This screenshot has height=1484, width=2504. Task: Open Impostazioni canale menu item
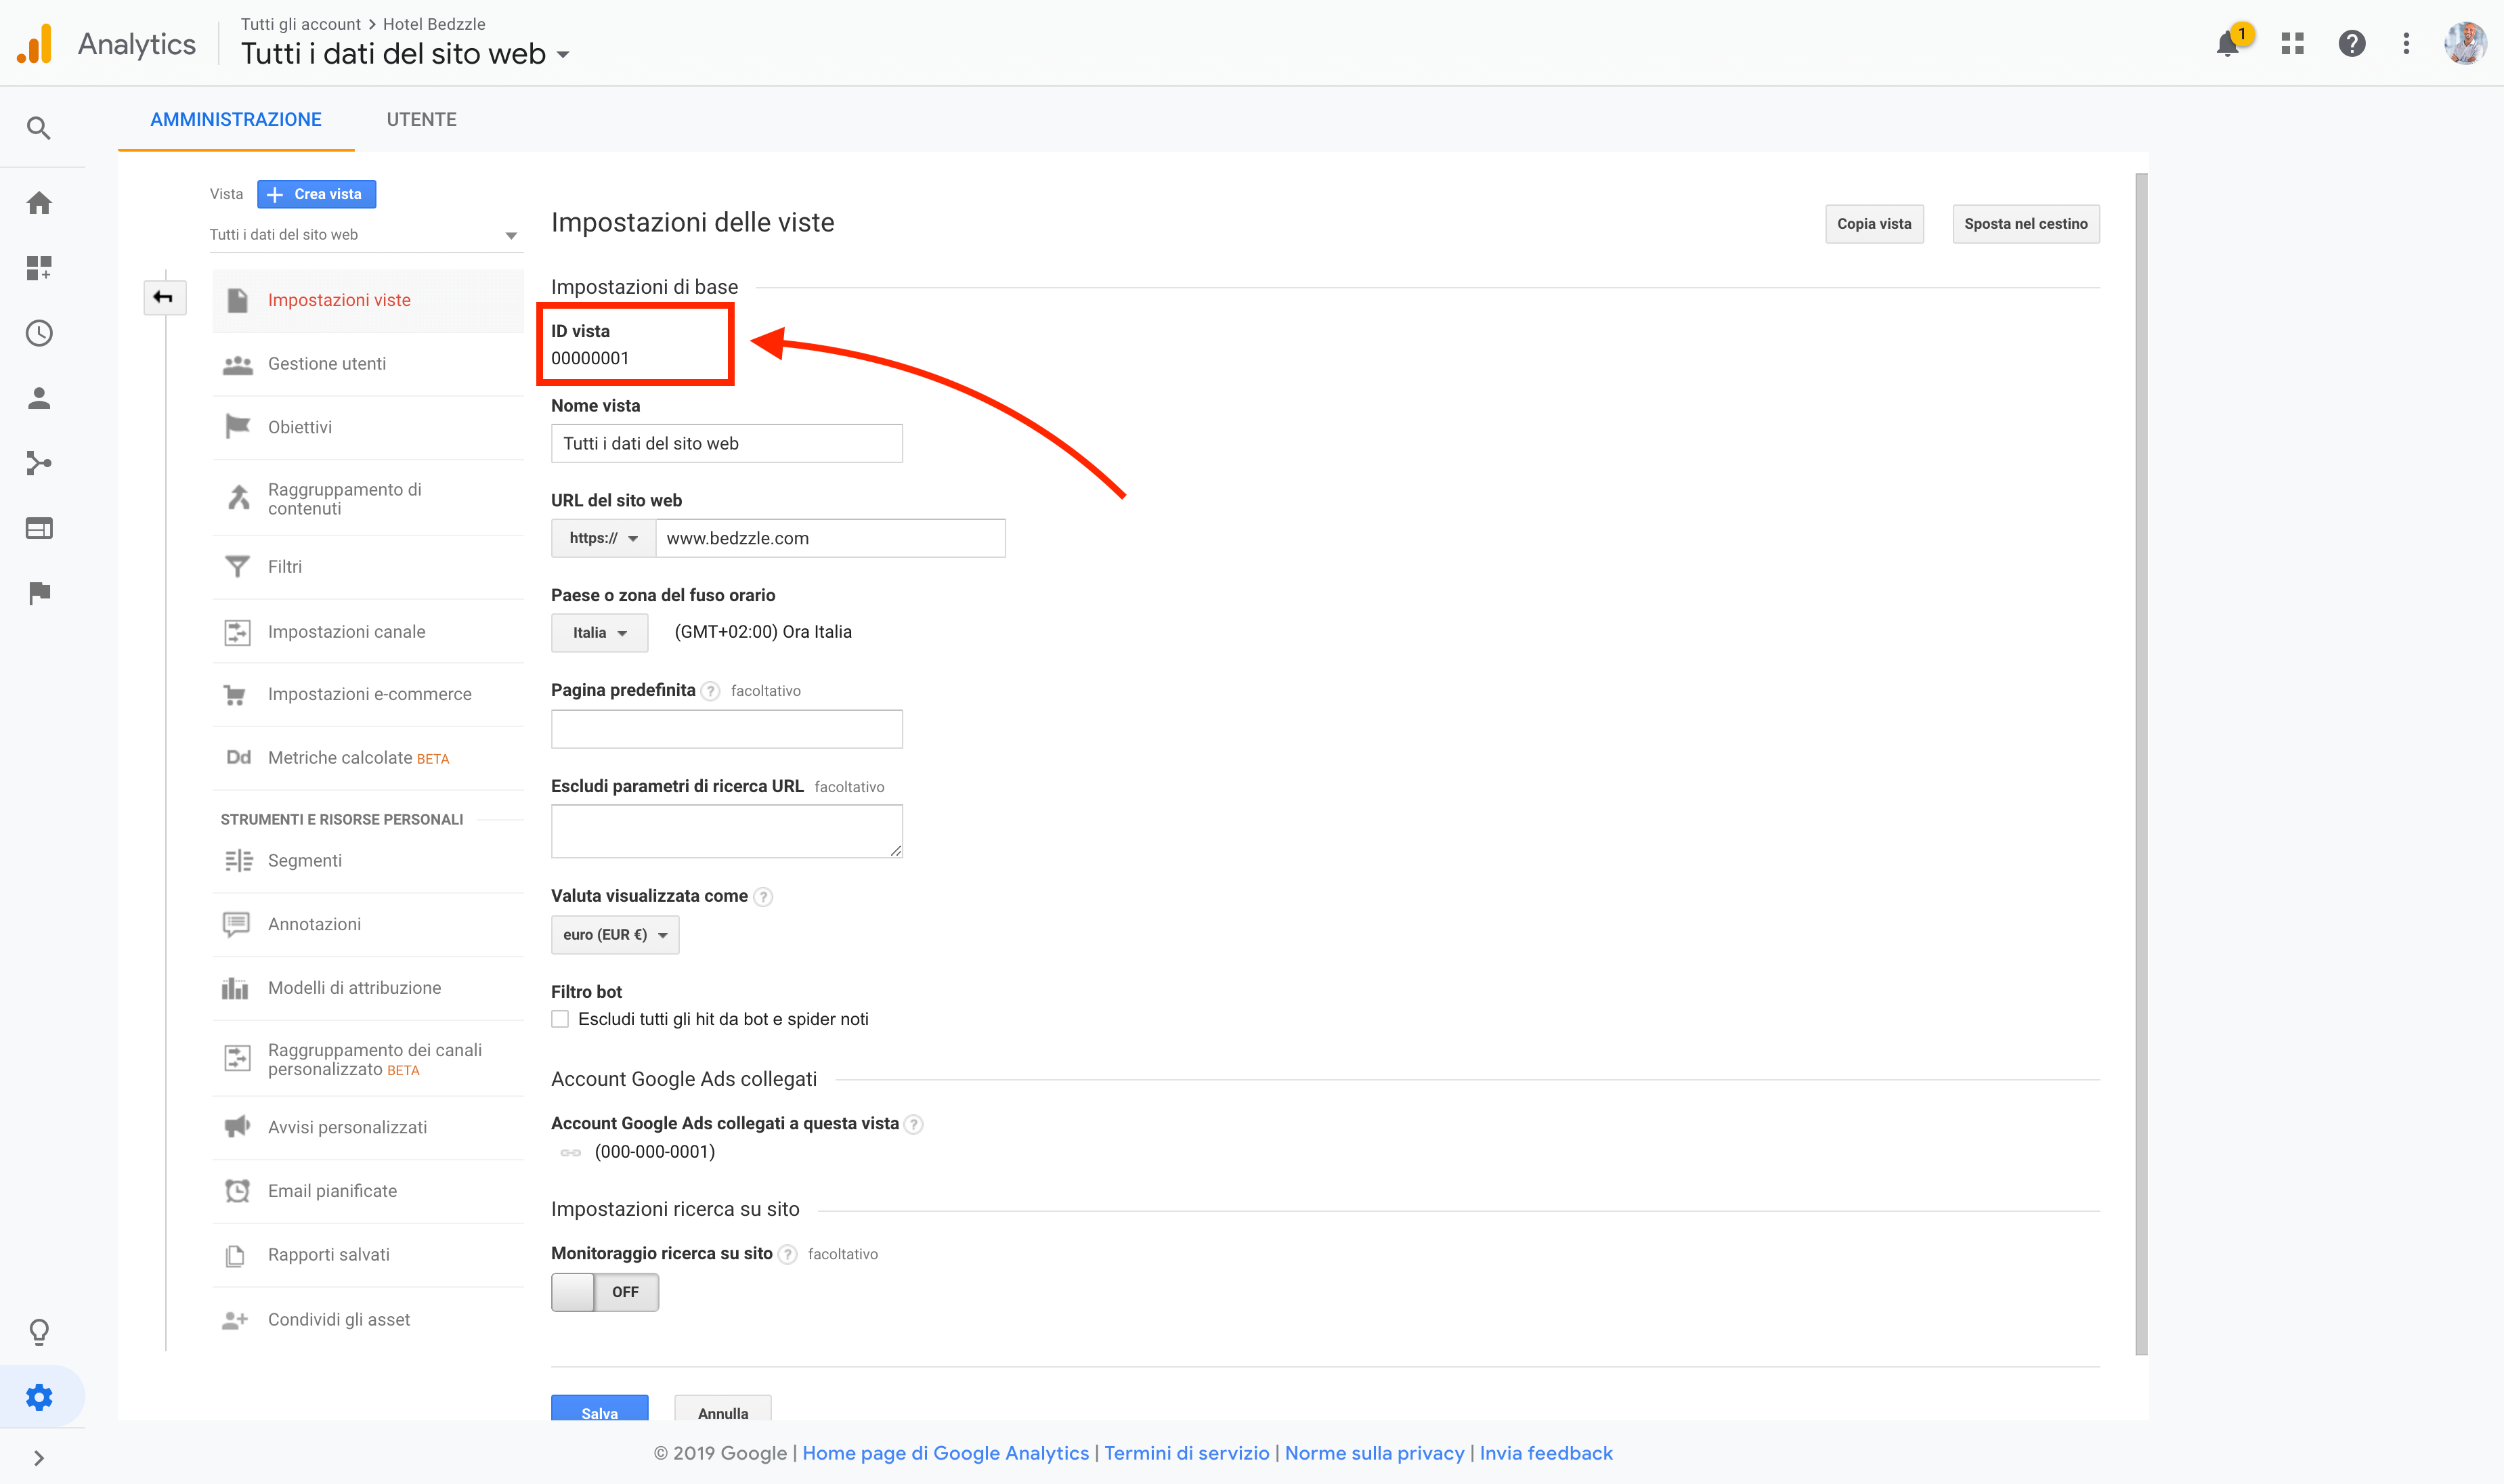368,632
